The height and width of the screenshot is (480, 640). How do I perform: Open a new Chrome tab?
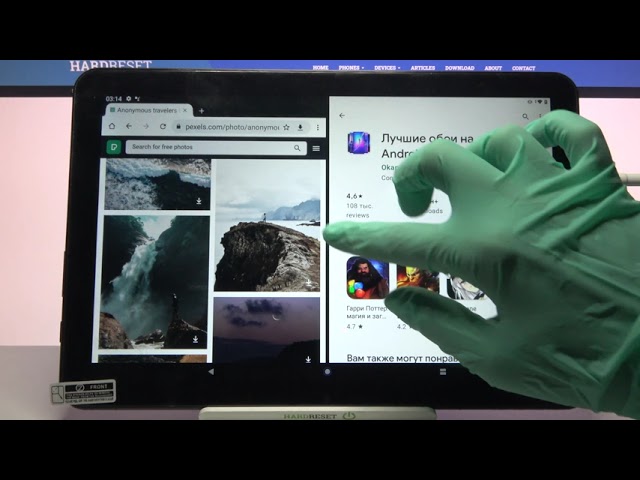point(201,111)
